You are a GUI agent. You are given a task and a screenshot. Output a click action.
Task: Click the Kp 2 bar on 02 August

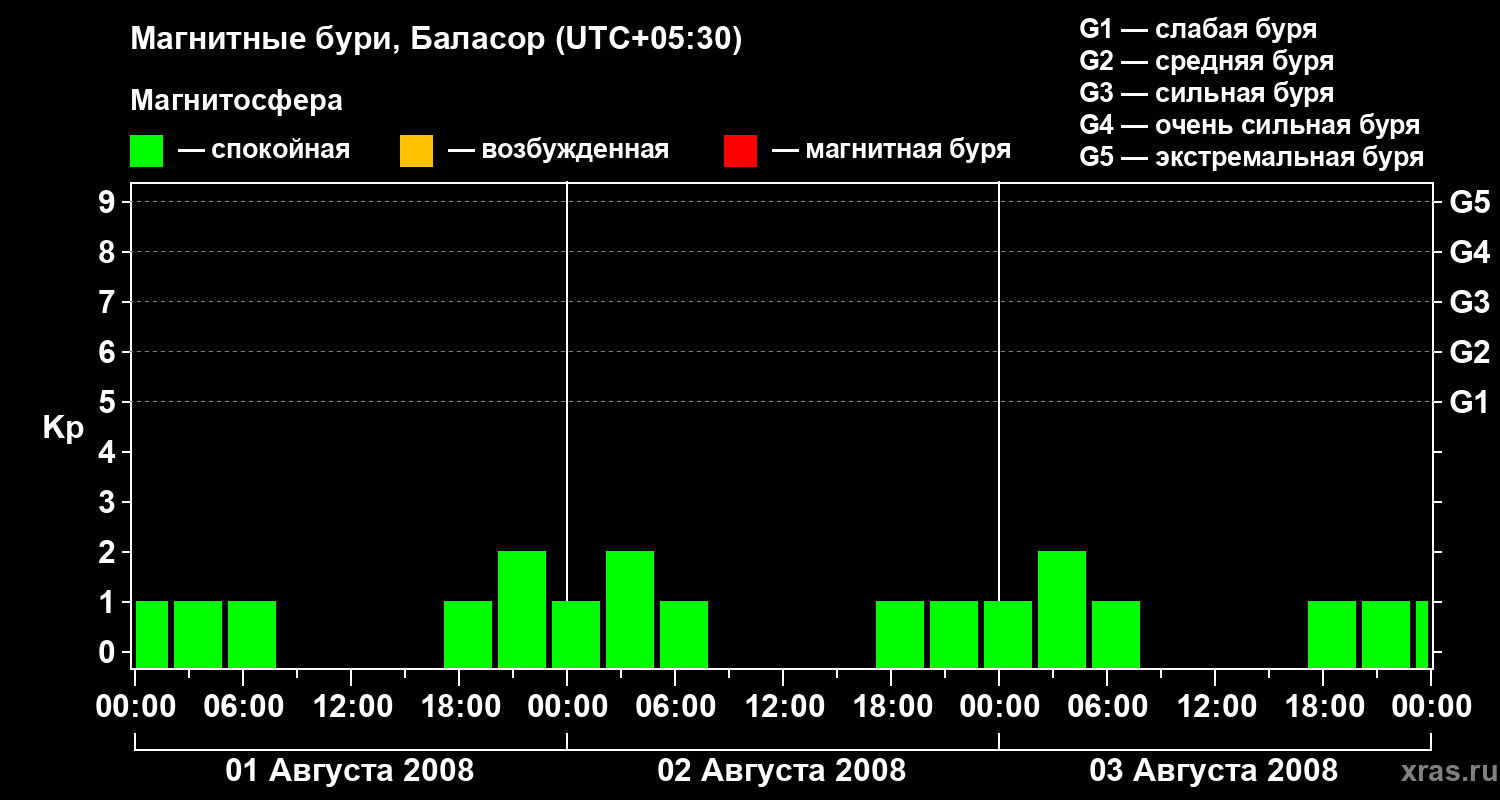pyautogui.click(x=630, y=609)
